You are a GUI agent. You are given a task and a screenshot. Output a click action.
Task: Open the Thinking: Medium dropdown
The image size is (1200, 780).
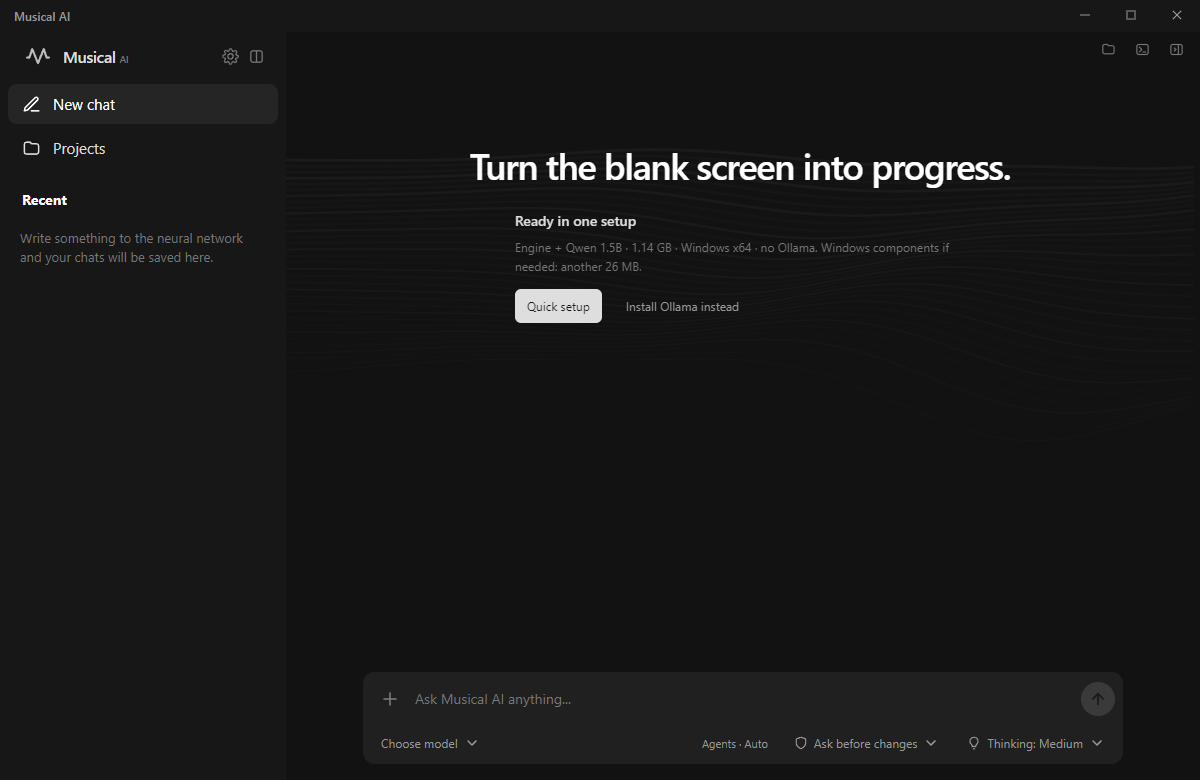(1035, 743)
